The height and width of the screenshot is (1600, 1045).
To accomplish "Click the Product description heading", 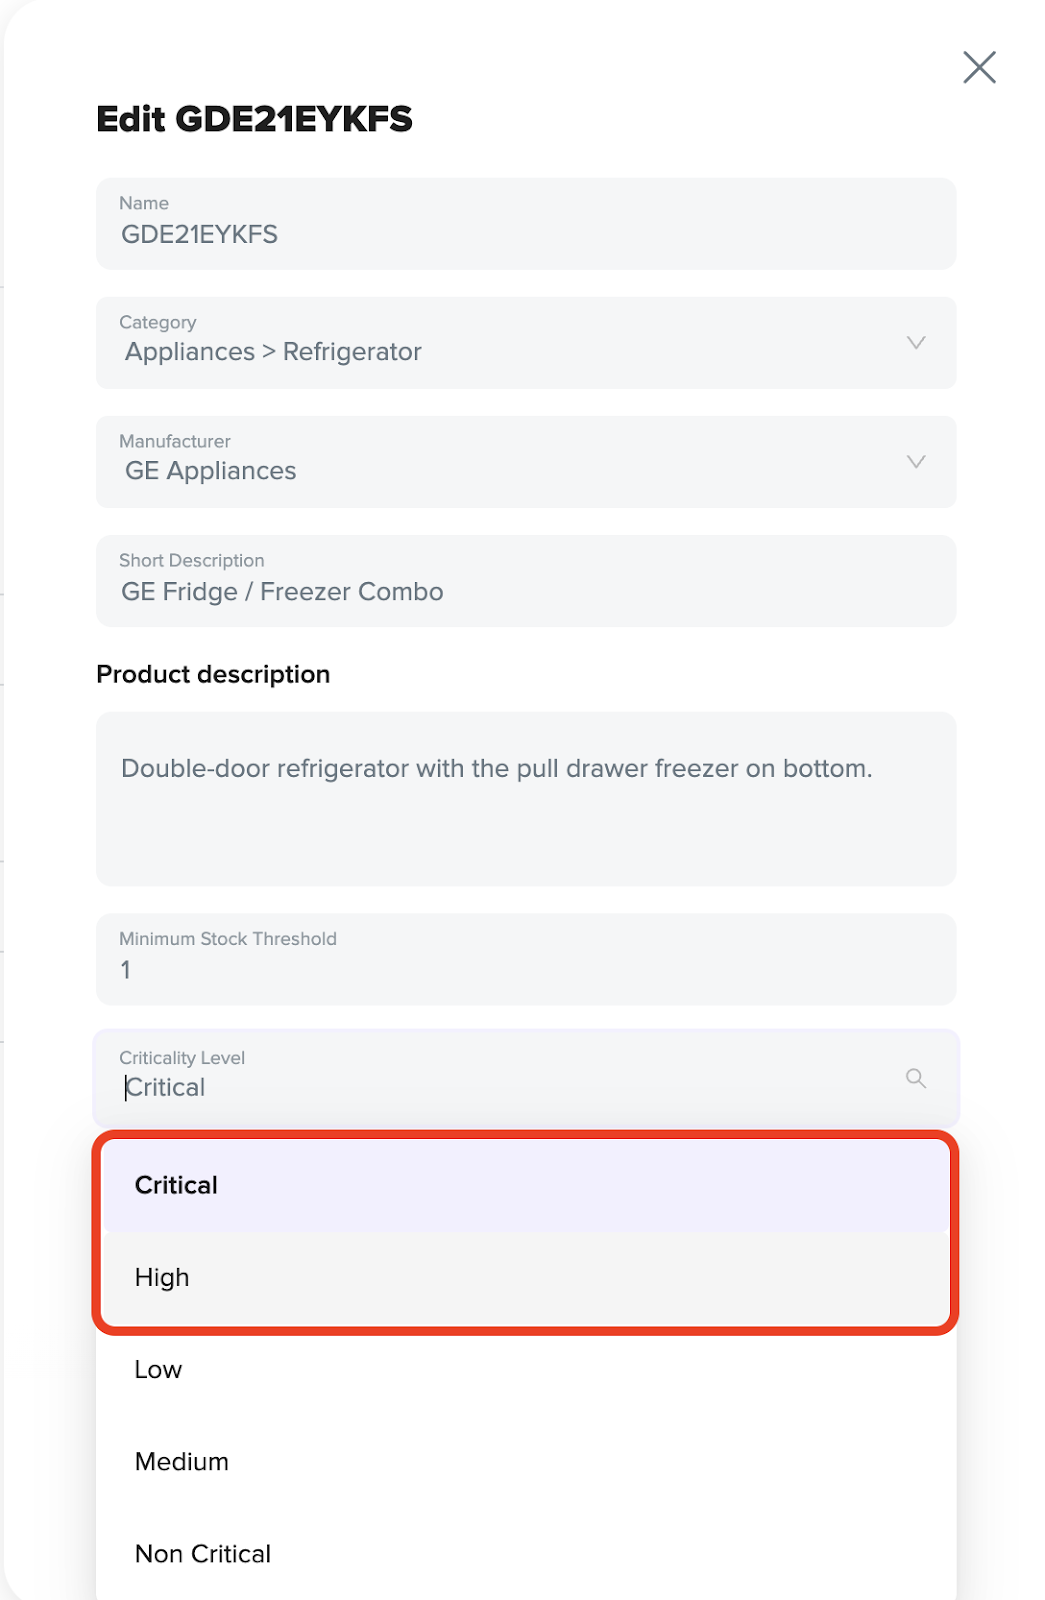I will [213, 674].
